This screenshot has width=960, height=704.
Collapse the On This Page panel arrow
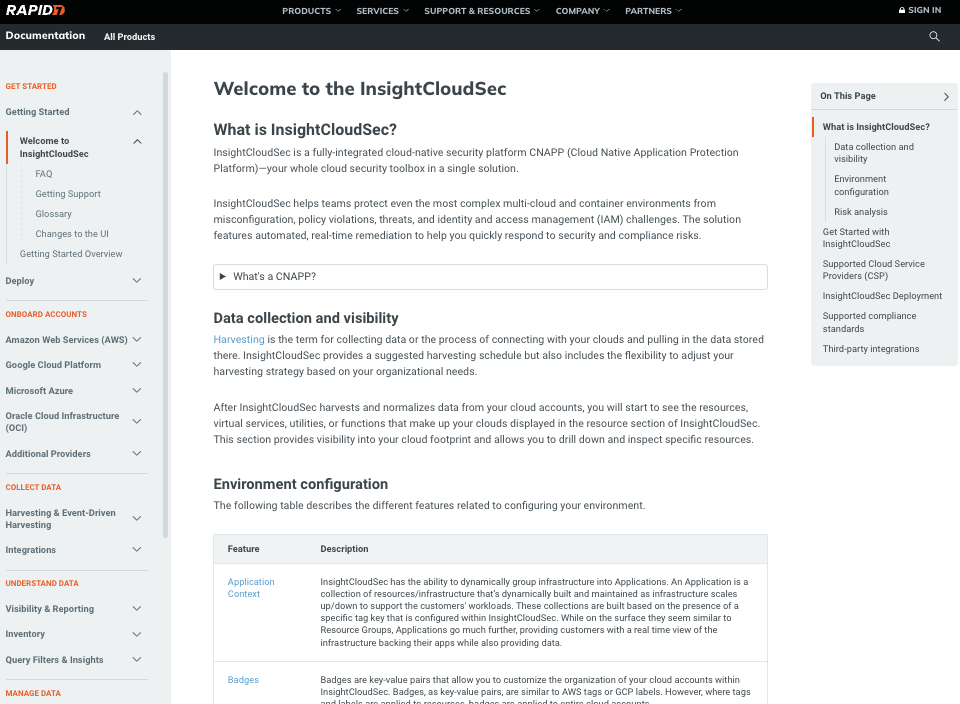pos(946,97)
